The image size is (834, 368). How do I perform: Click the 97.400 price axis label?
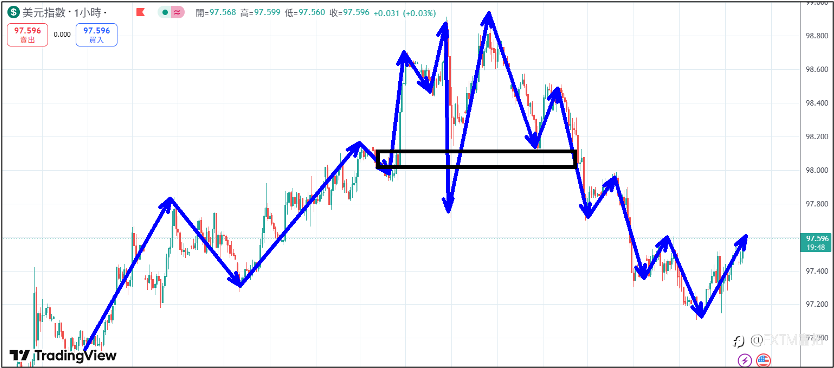pos(816,272)
